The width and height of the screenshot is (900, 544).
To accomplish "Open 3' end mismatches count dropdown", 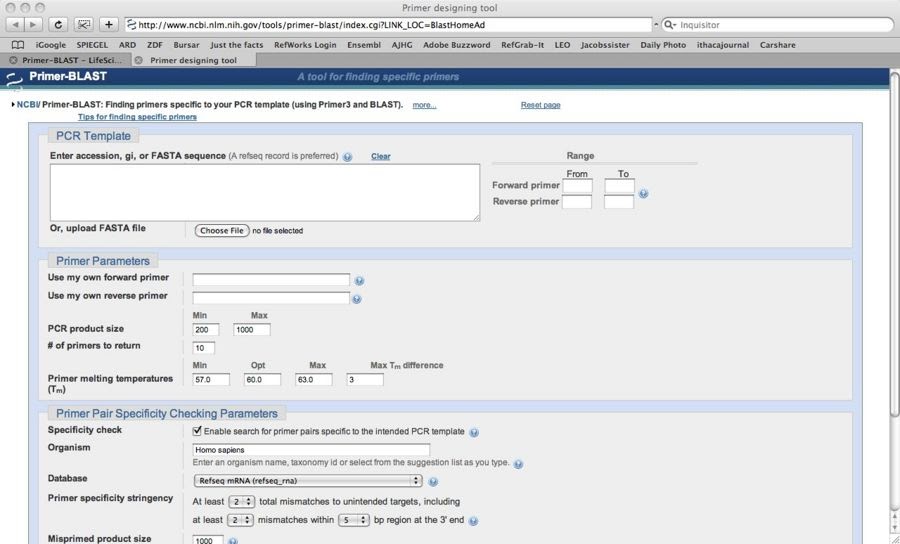I will tap(240, 520).
